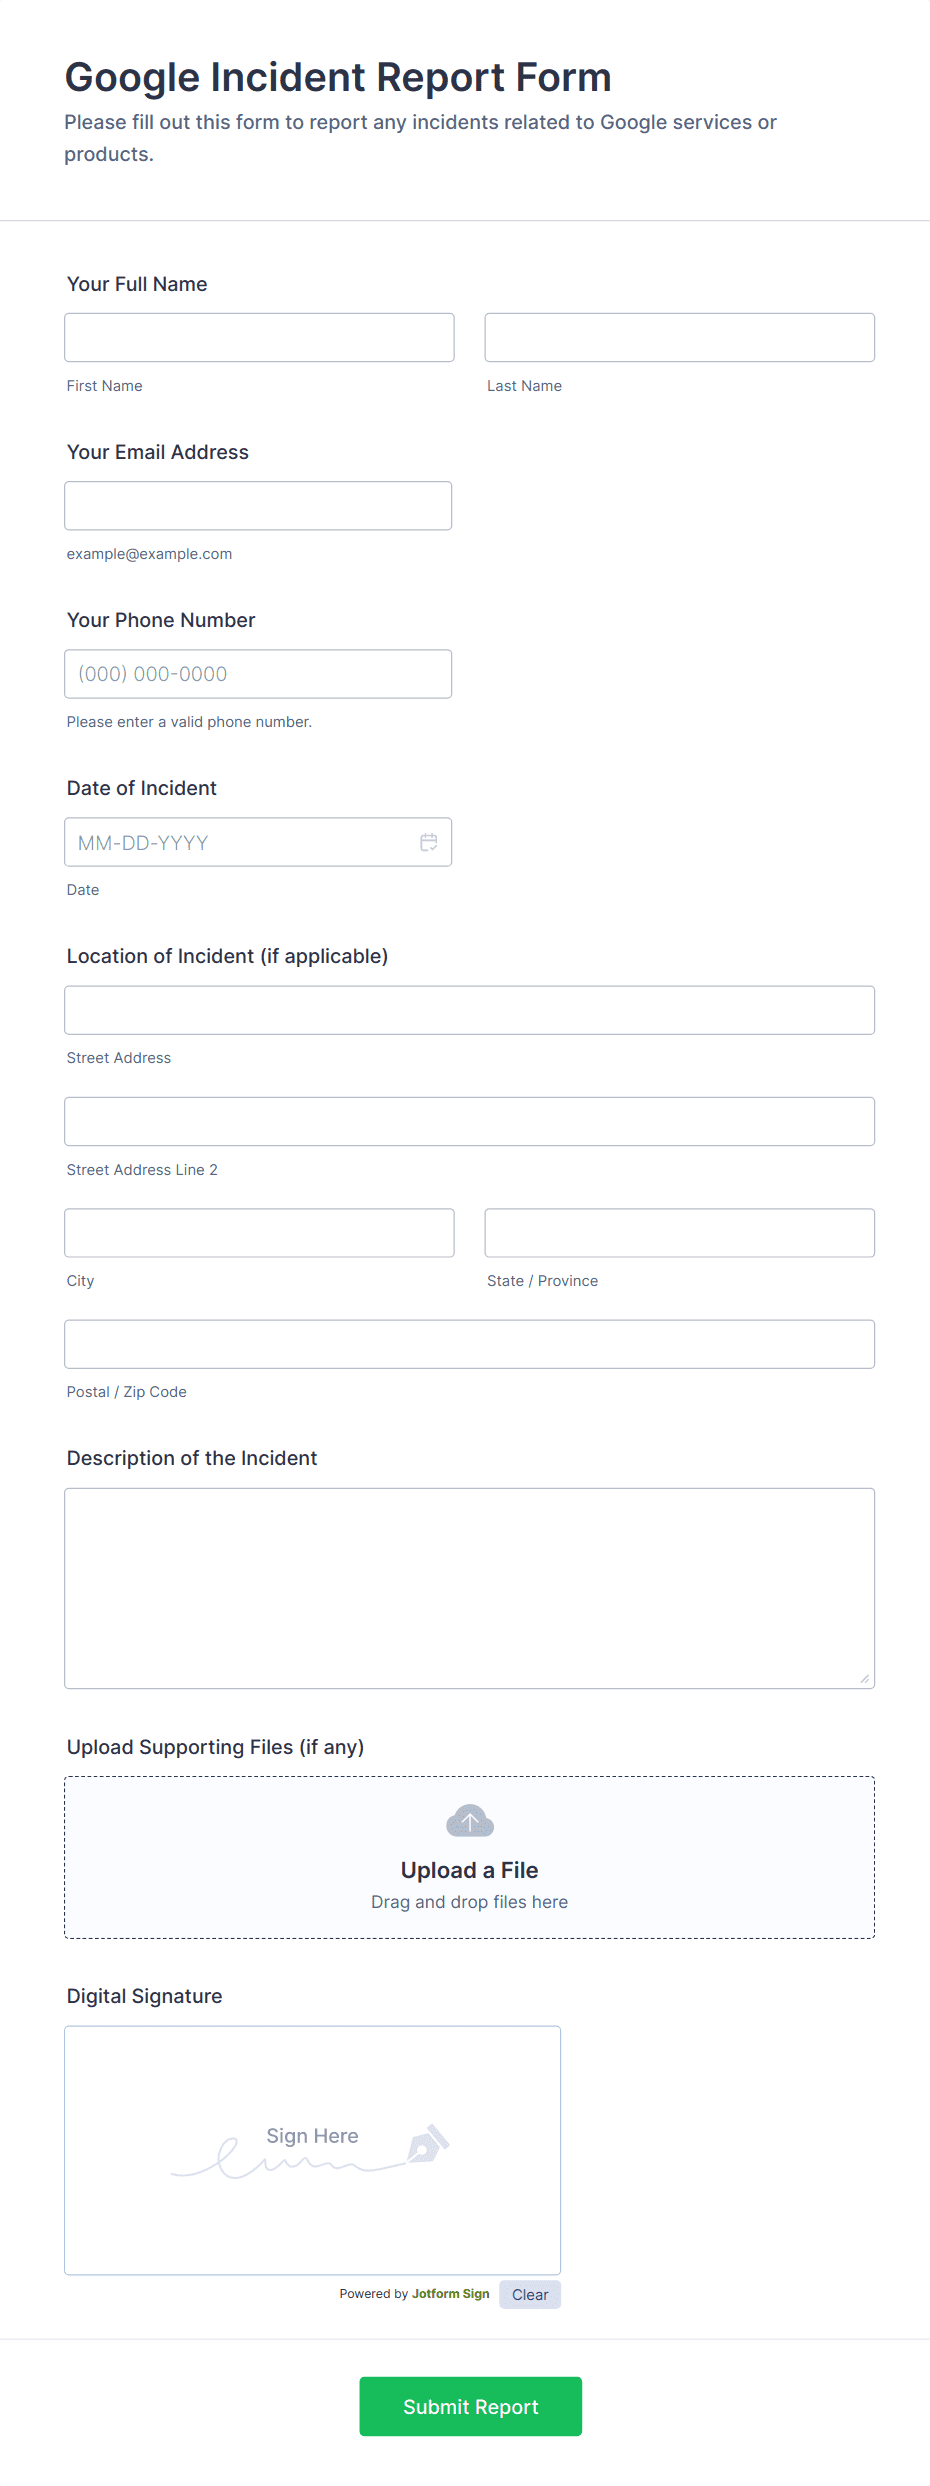Clear the digital signature
Viewport: 930px width, 2486px height.
[529, 2294]
